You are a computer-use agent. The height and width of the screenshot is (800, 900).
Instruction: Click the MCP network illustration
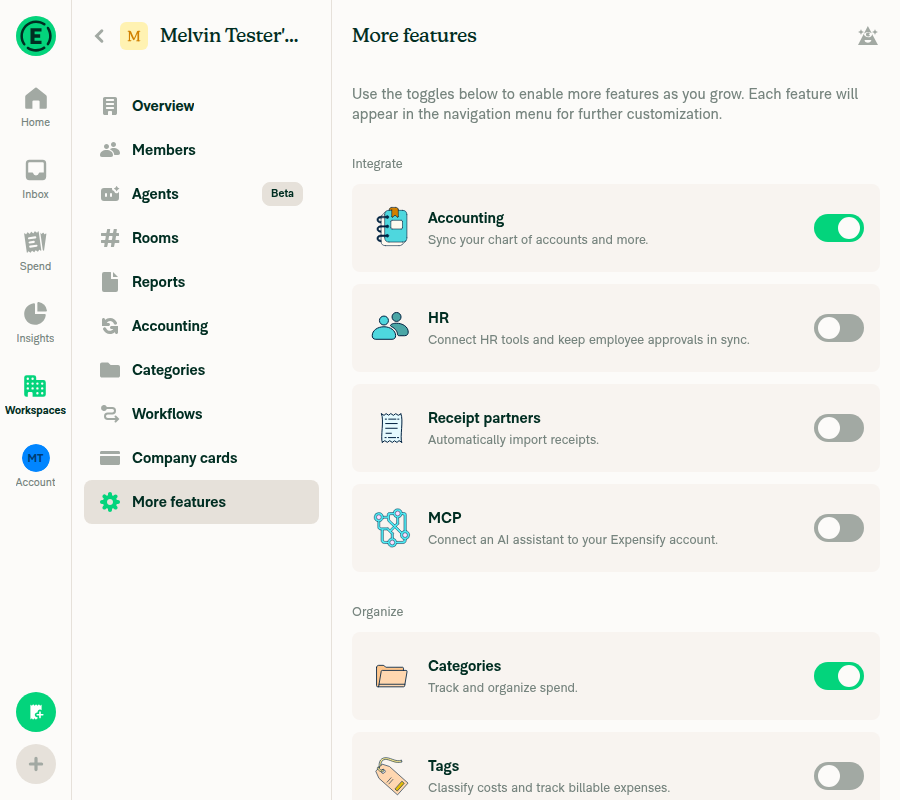(391, 527)
